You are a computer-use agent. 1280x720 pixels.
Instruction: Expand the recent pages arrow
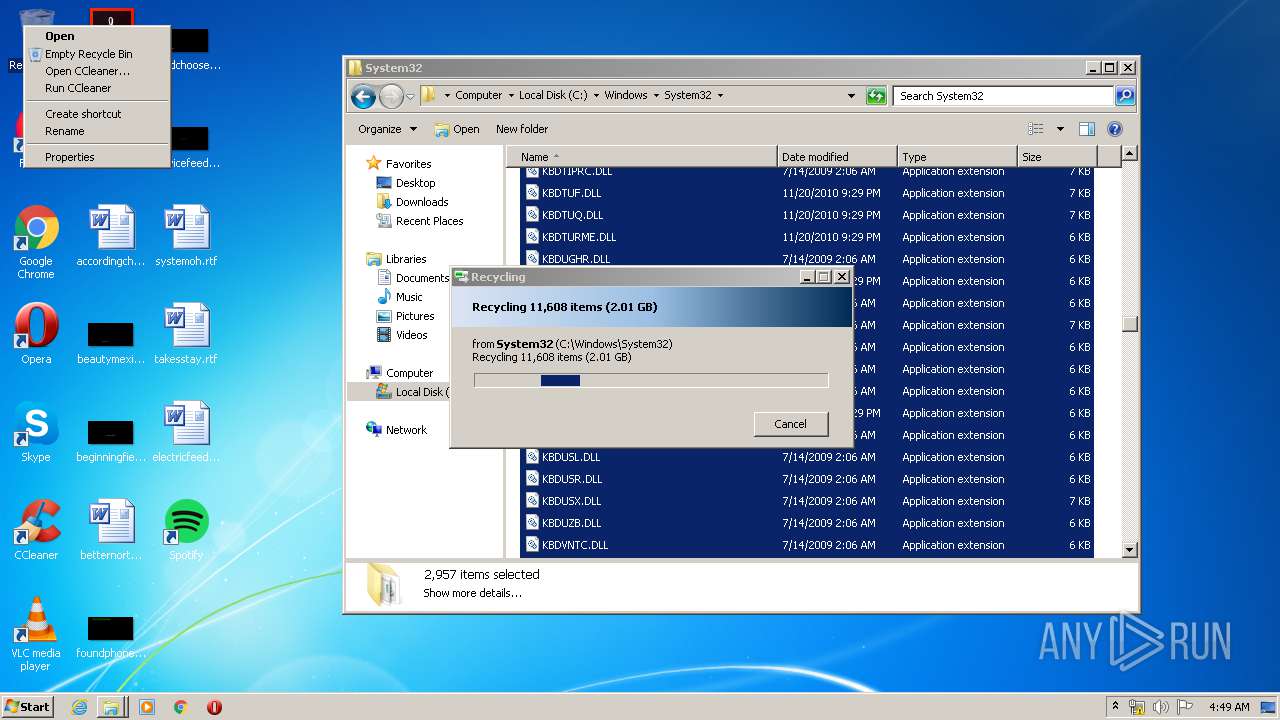(410, 97)
